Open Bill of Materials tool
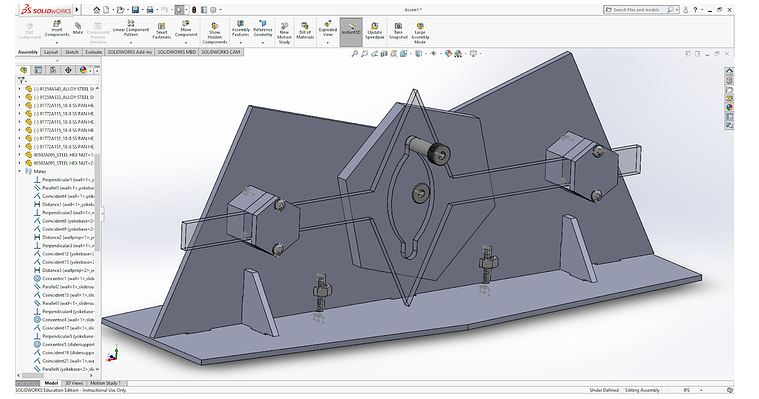 (304, 31)
